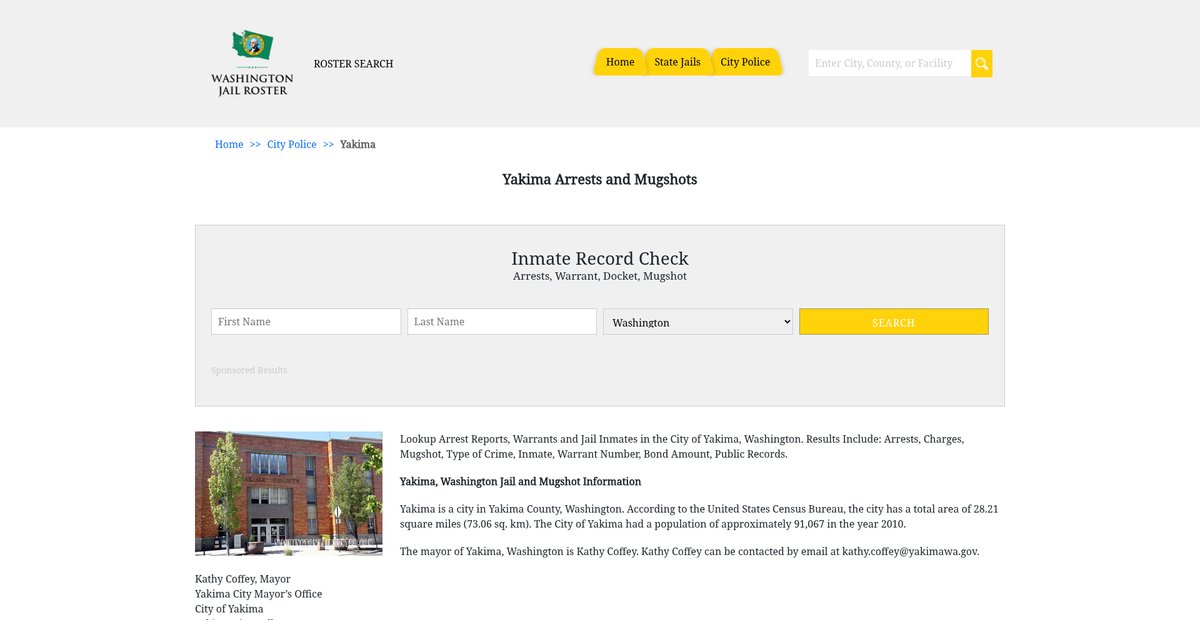The width and height of the screenshot is (1200, 620).
Task: Open the Home navigation tab
Action: pyautogui.click(x=620, y=62)
